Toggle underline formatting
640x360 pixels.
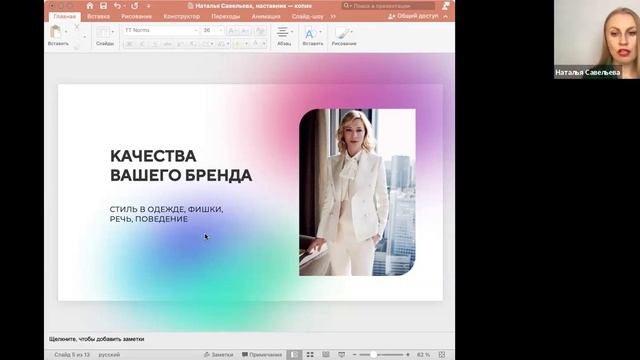[155, 44]
